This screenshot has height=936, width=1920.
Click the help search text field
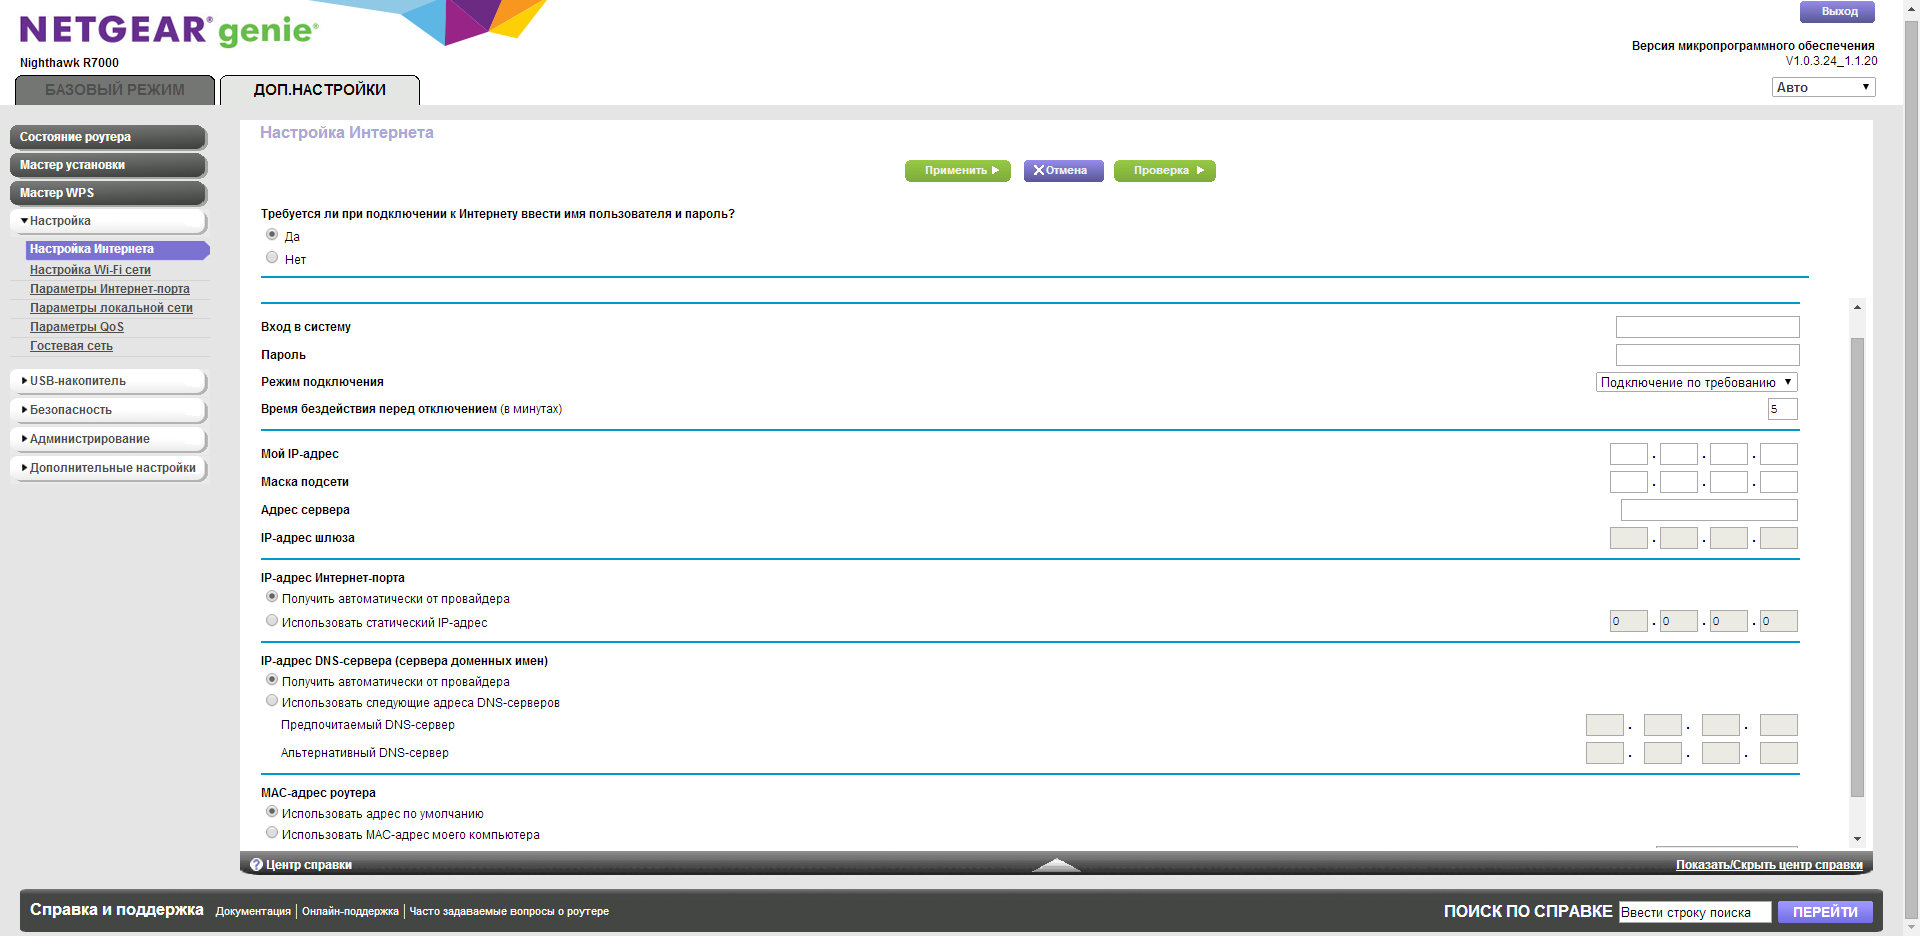(1695, 912)
